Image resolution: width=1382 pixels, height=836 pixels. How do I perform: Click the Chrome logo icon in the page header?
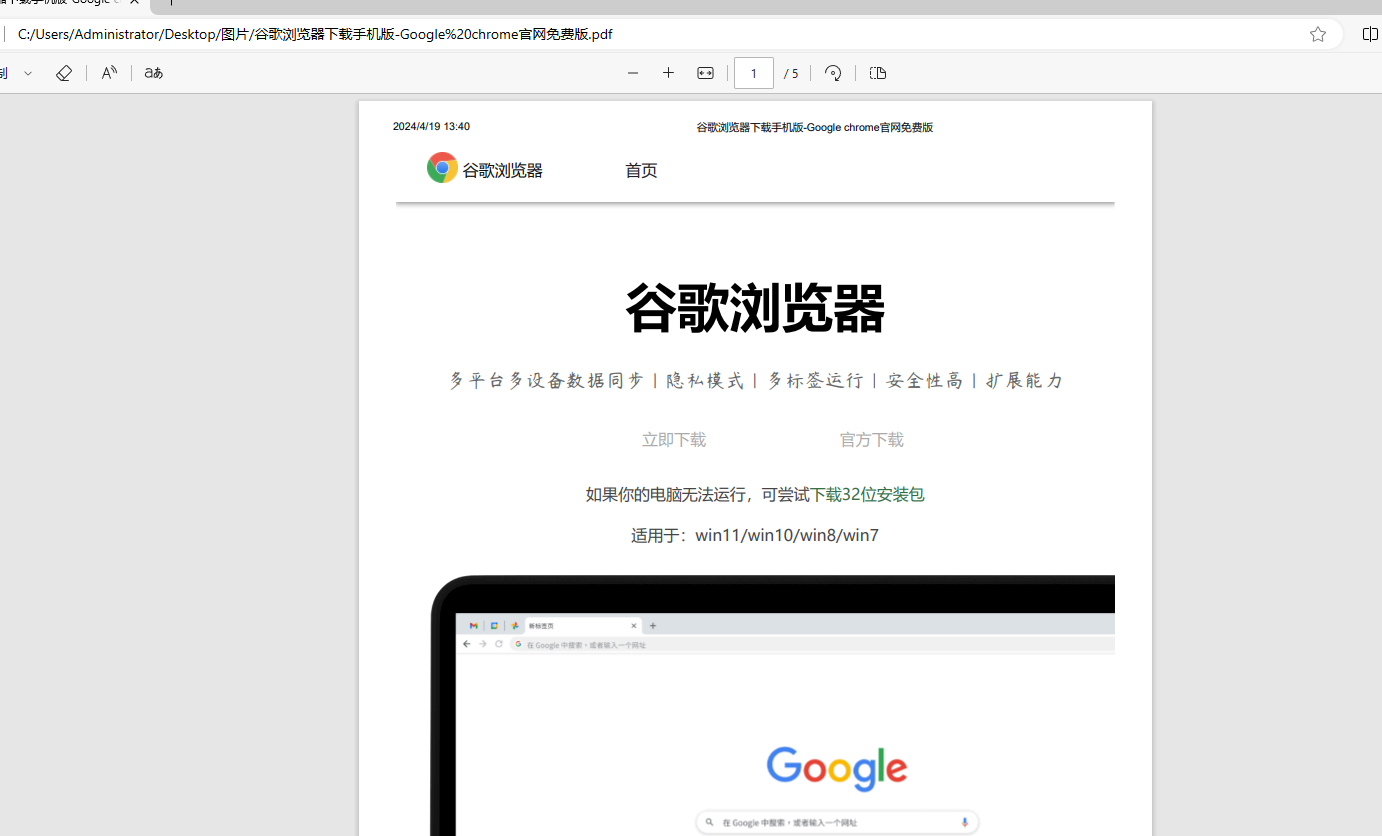(x=442, y=168)
